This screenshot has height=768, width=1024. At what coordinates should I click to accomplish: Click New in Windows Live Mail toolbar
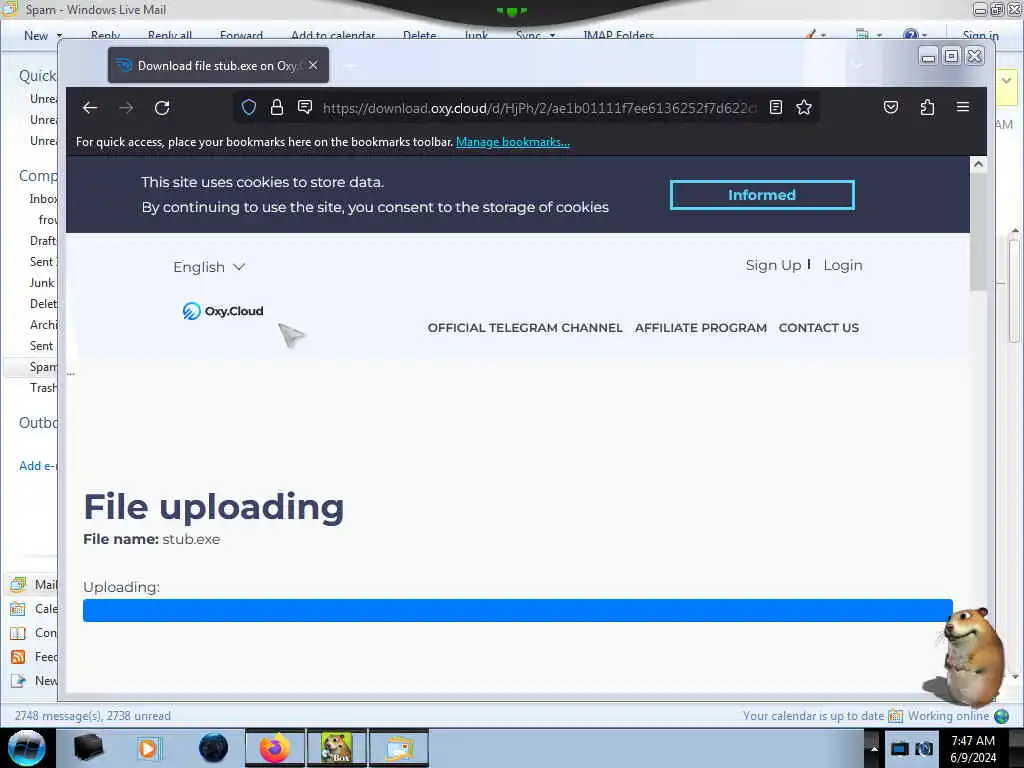pyautogui.click(x=36, y=36)
